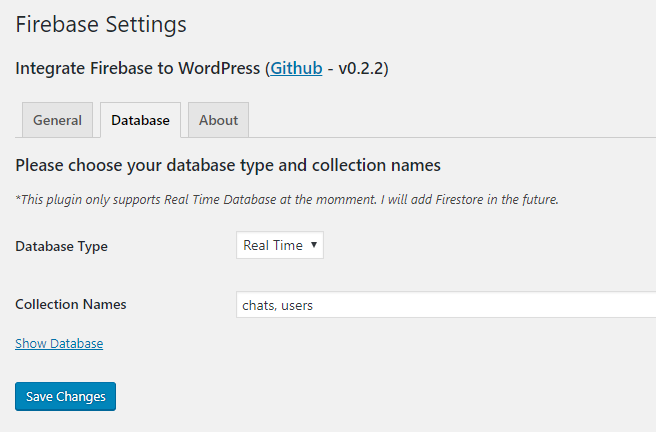
Task: Click the Database Type label
Action: coord(61,246)
